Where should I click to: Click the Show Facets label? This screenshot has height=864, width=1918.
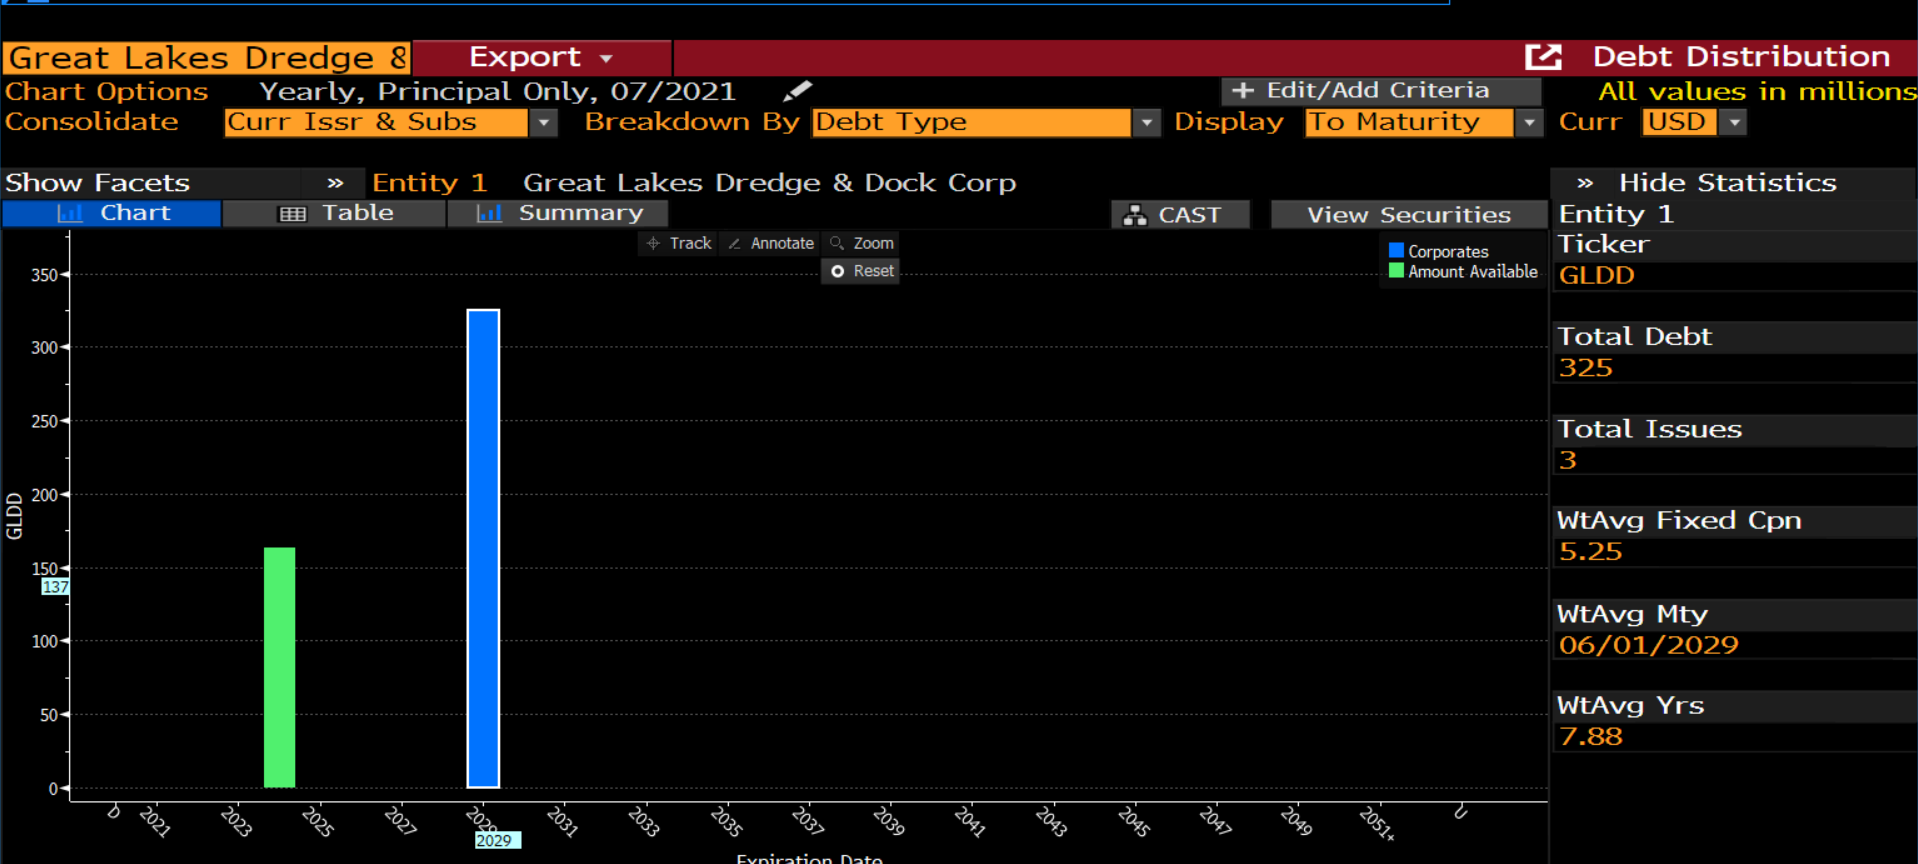(x=98, y=183)
